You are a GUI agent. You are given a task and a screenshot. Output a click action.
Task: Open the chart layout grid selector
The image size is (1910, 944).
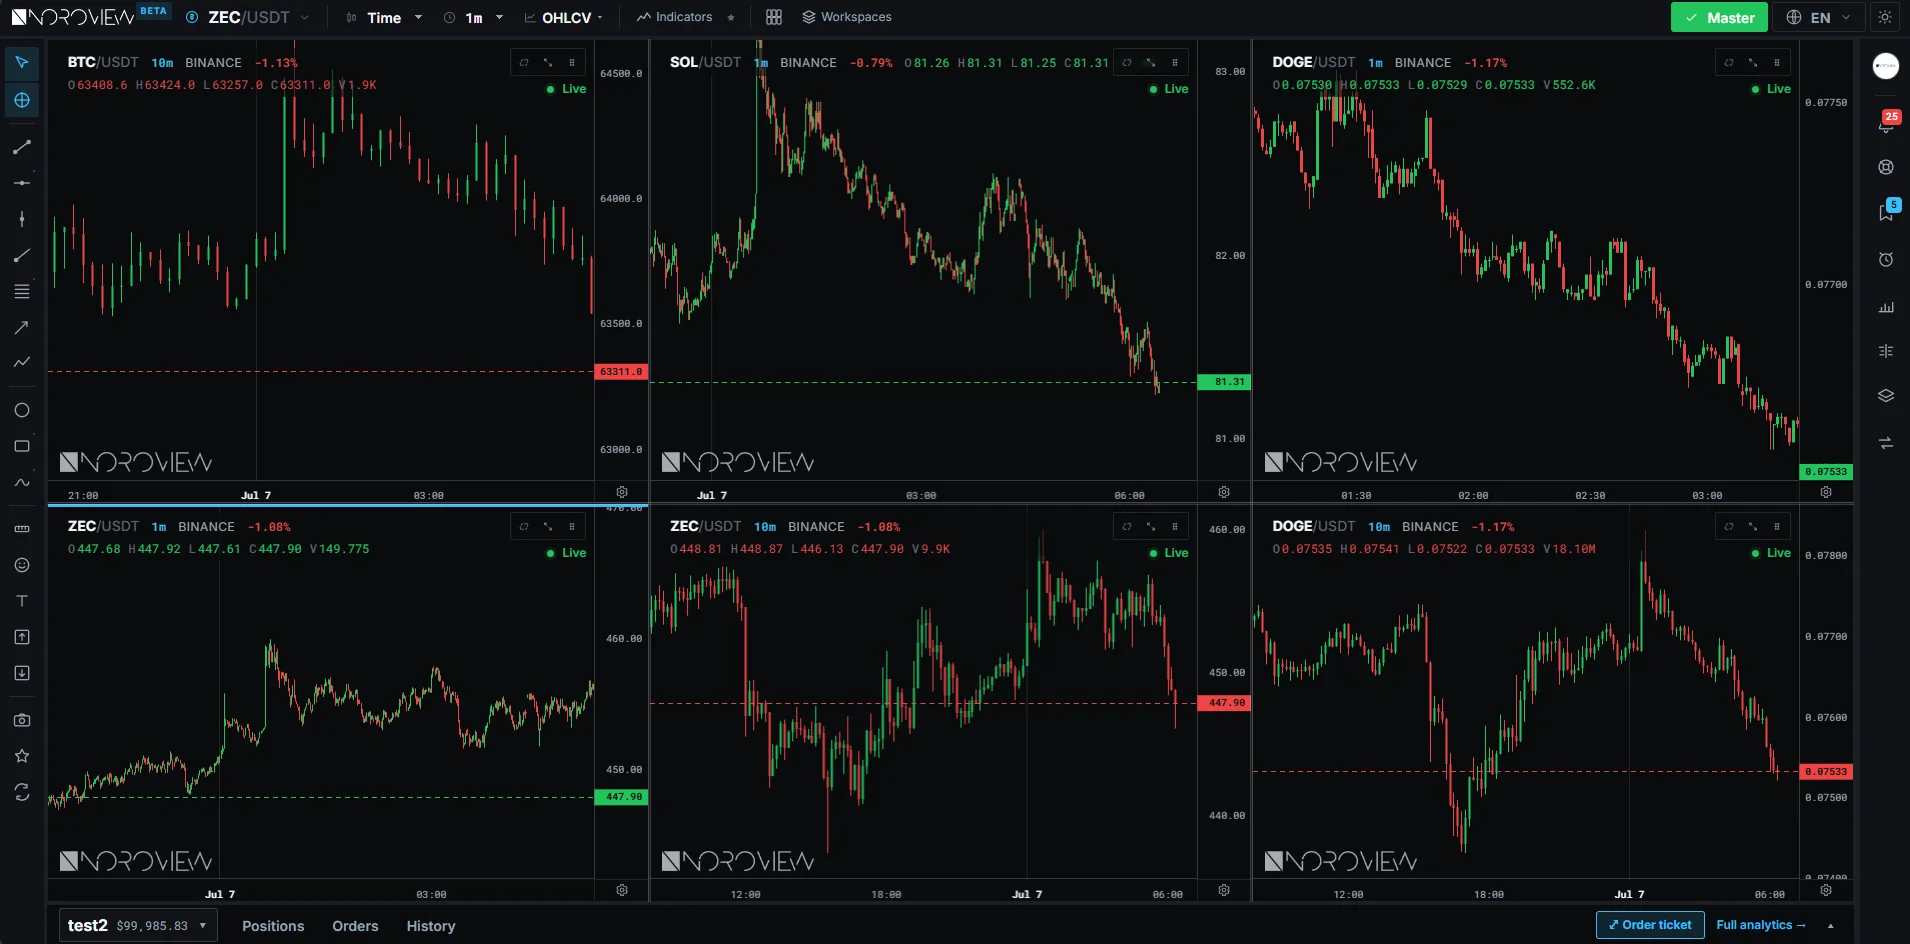(774, 17)
